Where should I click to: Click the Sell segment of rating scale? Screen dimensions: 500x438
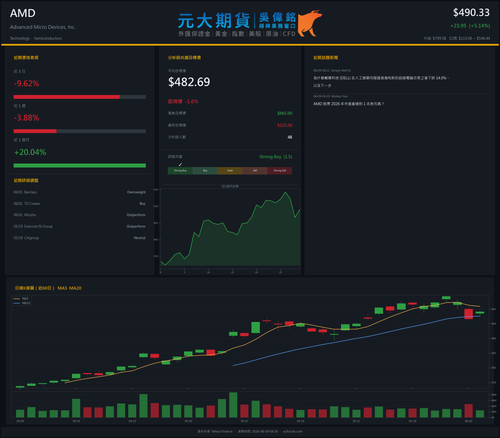point(255,171)
